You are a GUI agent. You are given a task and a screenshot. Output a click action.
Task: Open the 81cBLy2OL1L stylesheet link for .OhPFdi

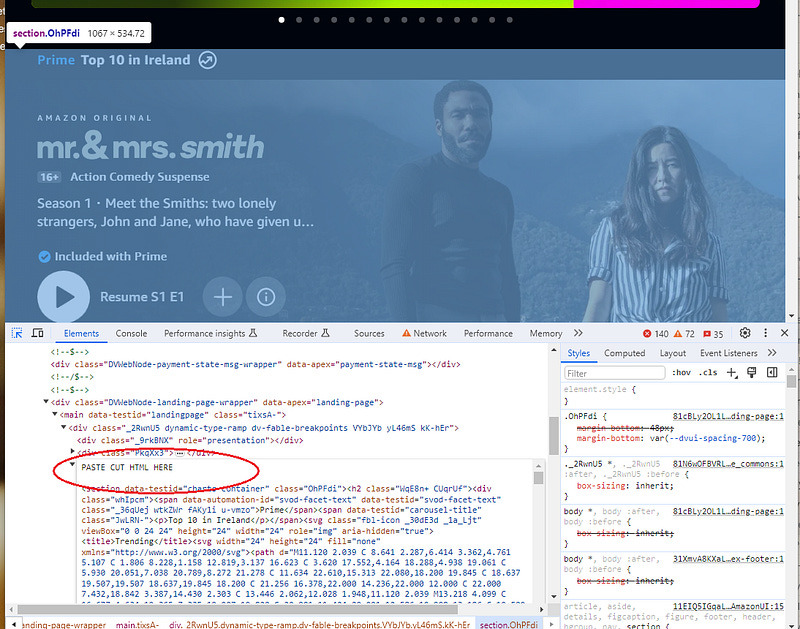(728, 416)
